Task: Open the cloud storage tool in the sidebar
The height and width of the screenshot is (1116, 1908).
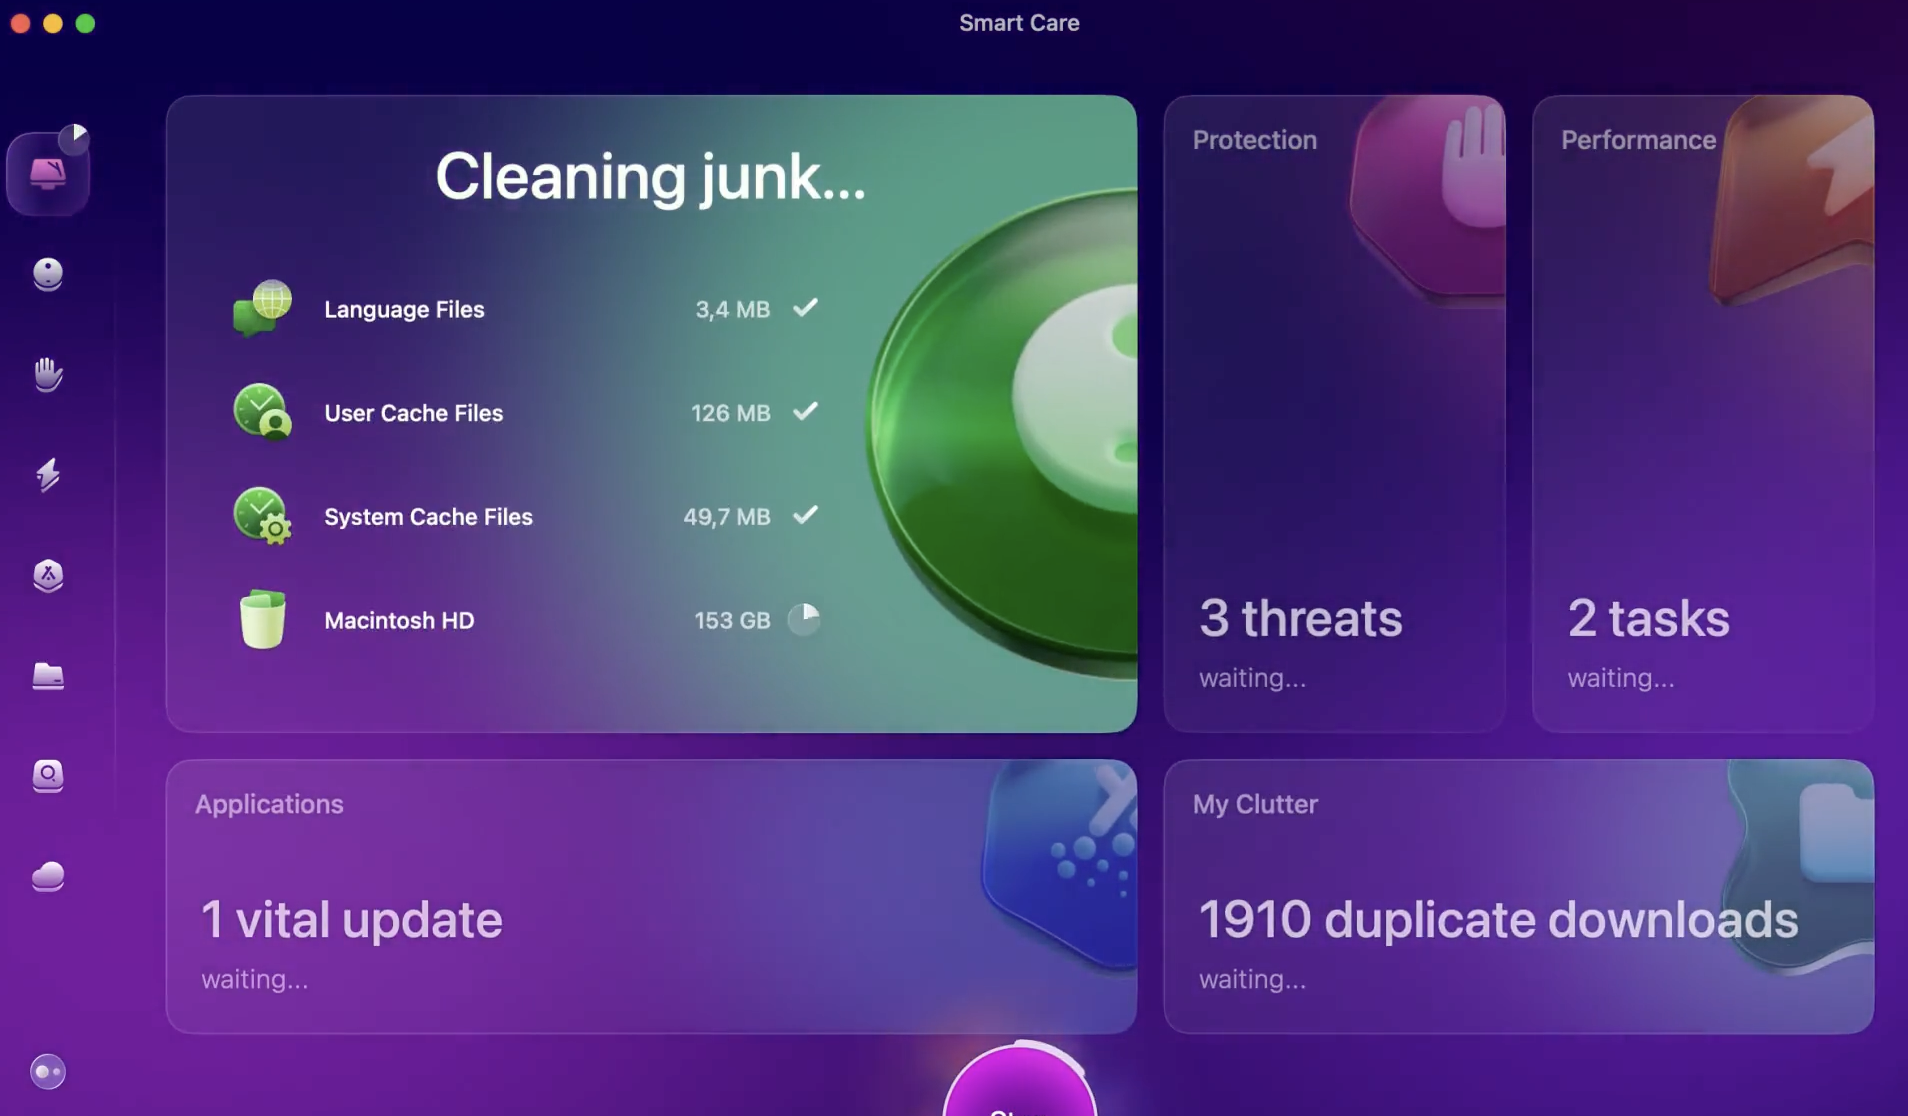Action: click(47, 876)
